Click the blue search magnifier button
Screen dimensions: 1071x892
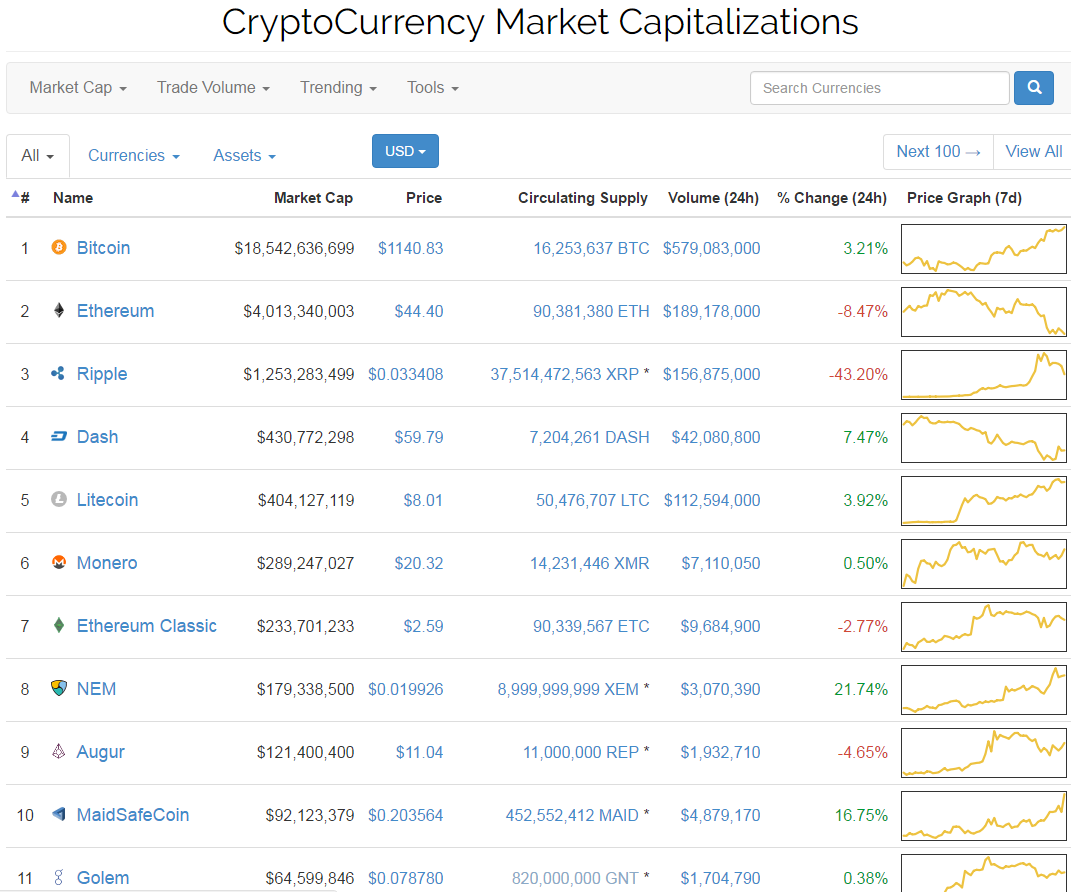point(1033,87)
